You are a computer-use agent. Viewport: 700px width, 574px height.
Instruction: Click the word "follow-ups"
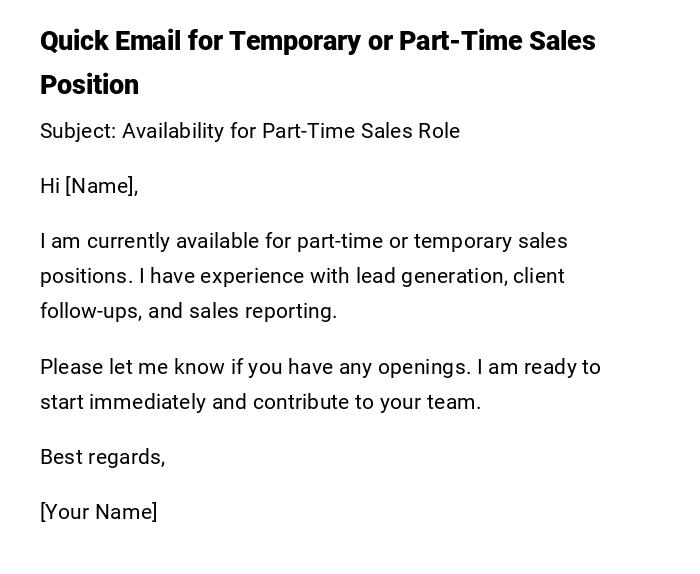(90, 311)
